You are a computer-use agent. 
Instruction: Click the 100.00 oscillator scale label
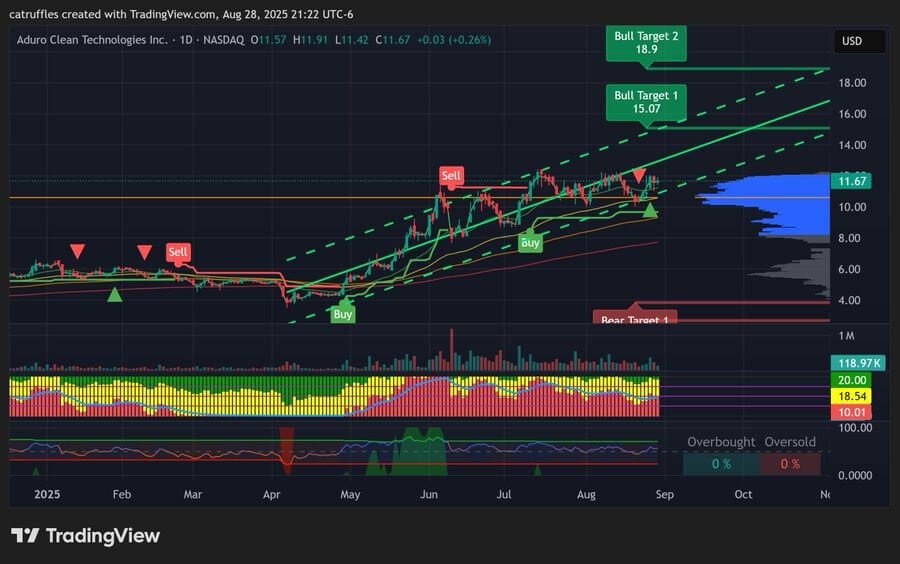[855, 428]
